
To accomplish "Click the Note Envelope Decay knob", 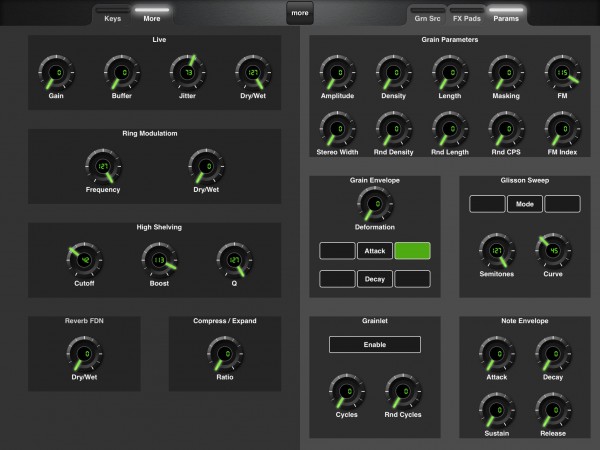I will click(x=553, y=354).
